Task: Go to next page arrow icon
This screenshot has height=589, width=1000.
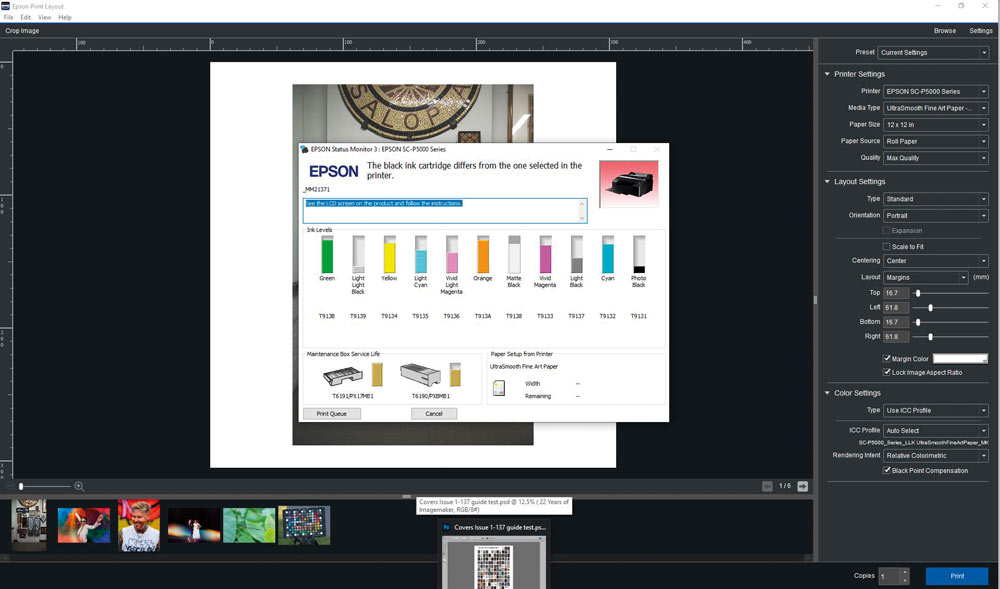Action: pyautogui.click(x=802, y=486)
